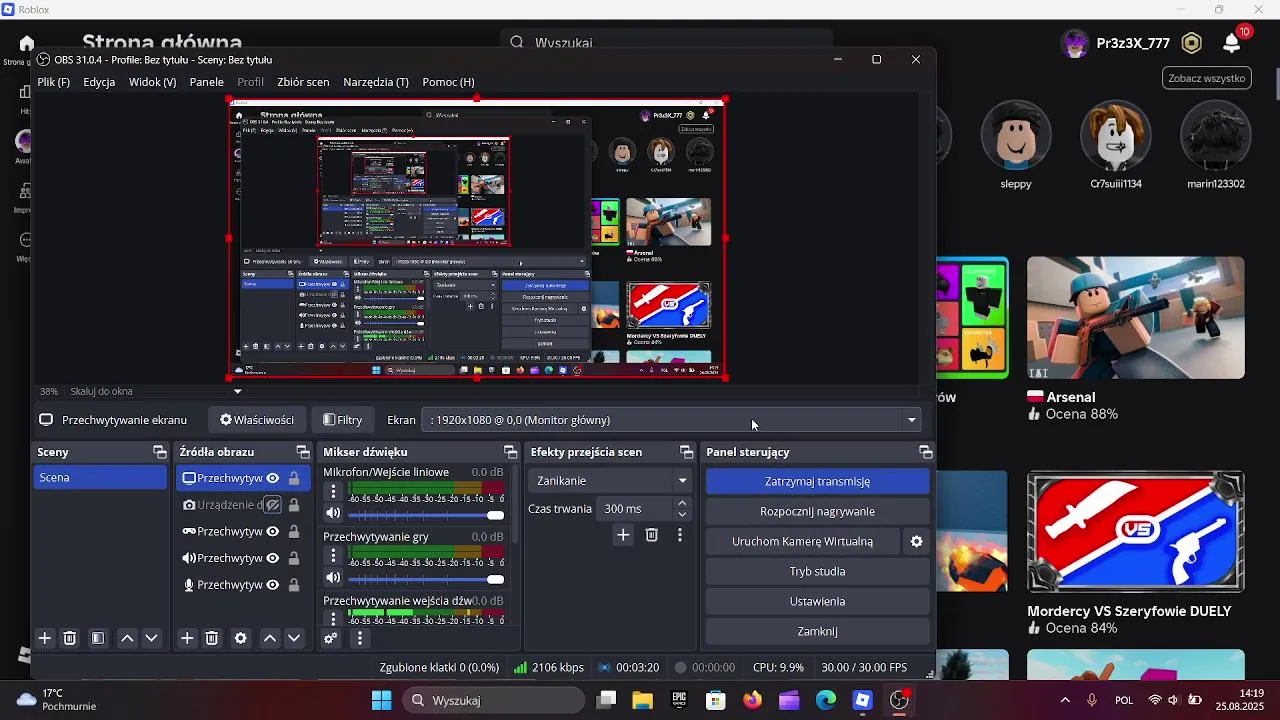Toggle lock on first screen capture source
Viewport: 1280px width, 720px height.
pos(294,478)
